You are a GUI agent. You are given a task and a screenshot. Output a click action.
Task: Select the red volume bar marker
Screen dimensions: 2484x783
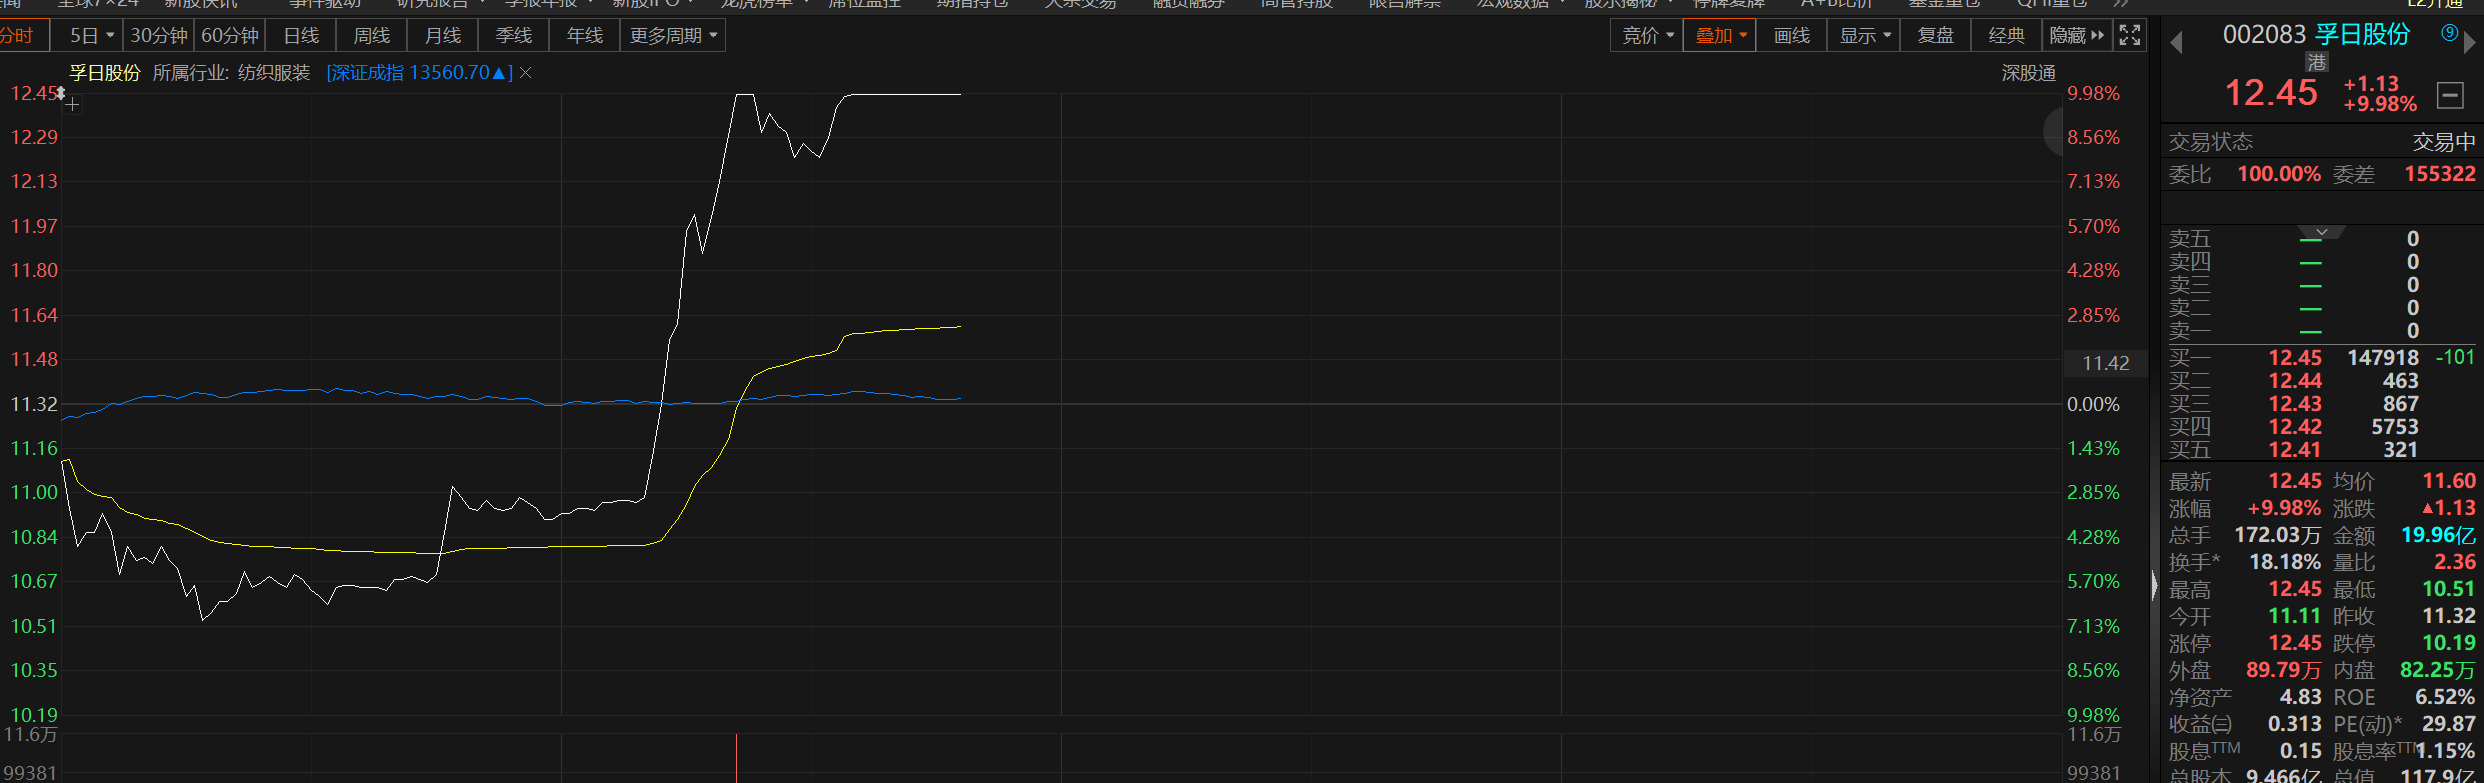737,758
